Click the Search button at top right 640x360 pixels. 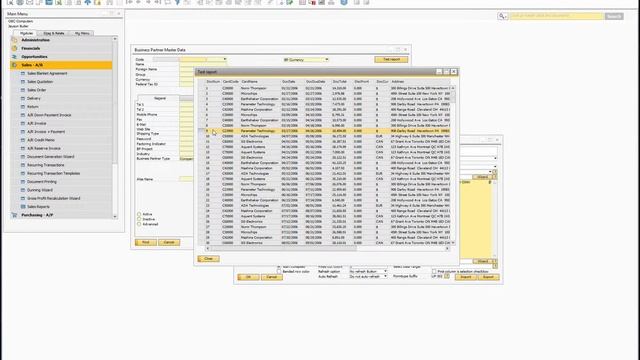point(614,16)
